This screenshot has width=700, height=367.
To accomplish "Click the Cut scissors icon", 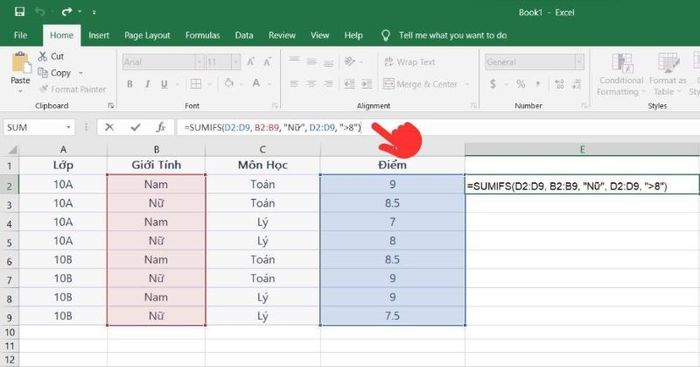I will click(x=42, y=56).
